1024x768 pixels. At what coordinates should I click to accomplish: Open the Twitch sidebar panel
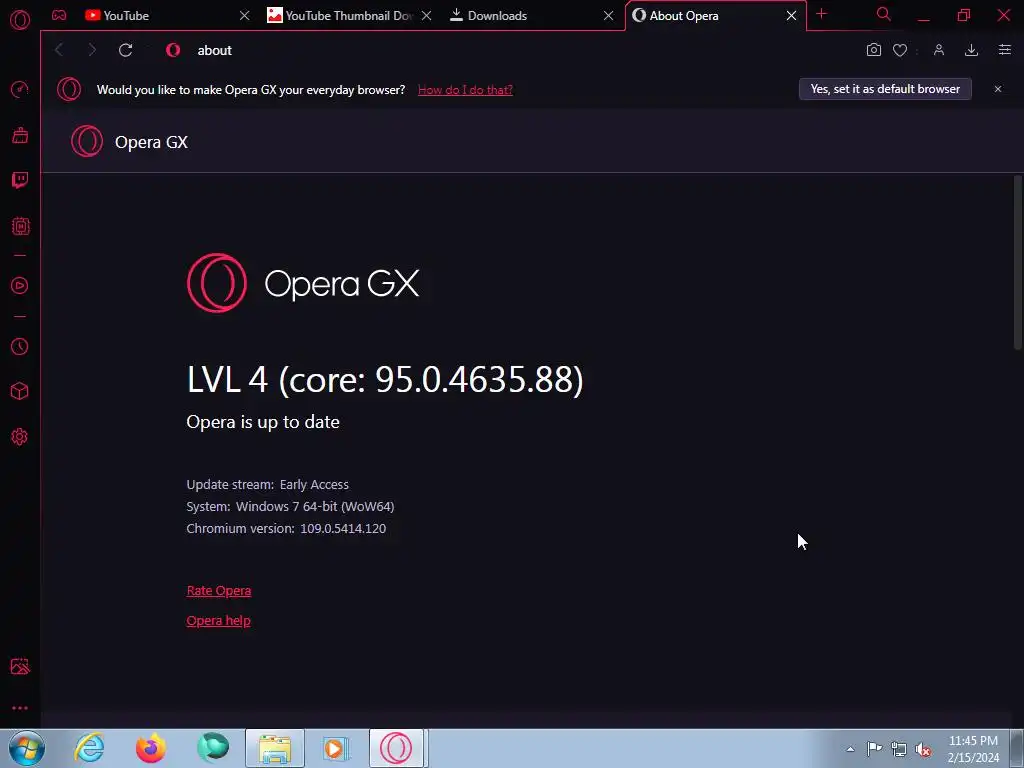tap(20, 180)
